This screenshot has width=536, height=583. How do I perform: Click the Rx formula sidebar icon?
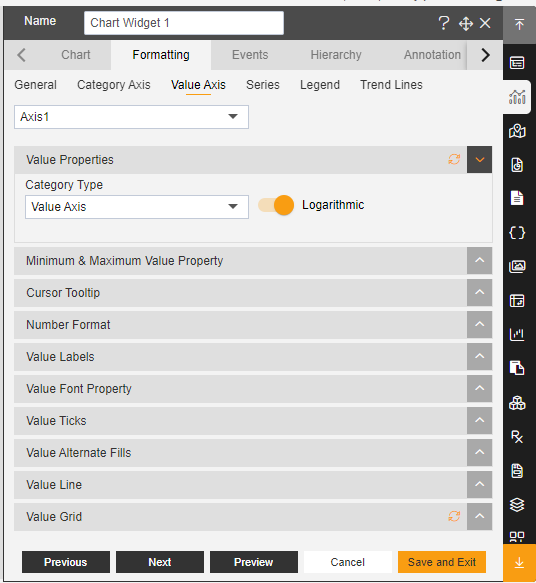click(x=517, y=437)
